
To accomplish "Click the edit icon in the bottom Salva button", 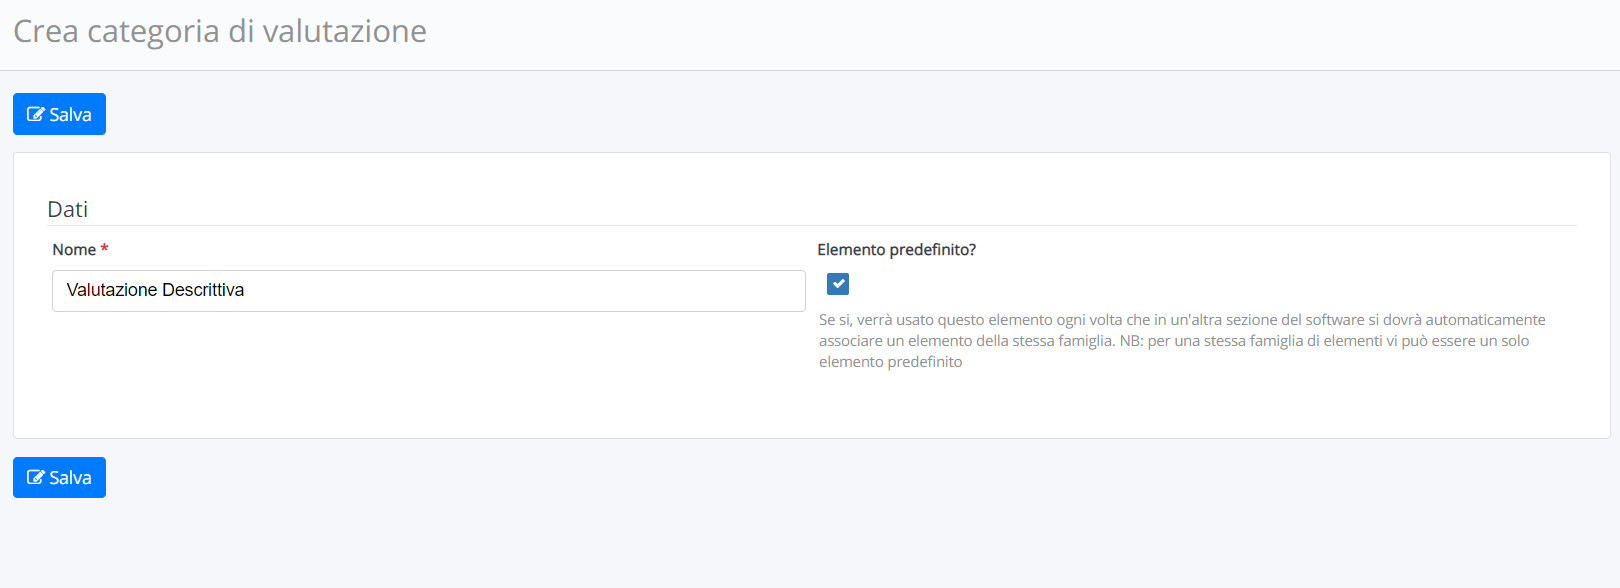I will (35, 477).
